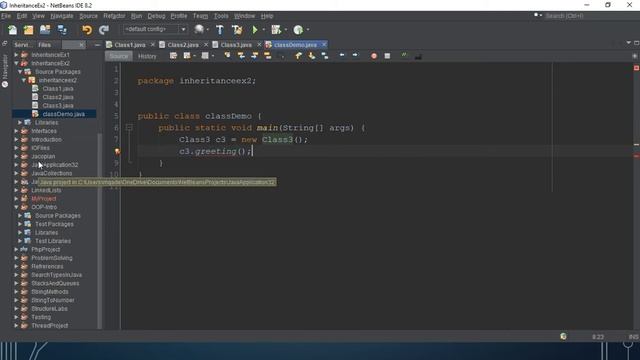640x360 pixels.
Task: Open the Team menu
Action: [x=200, y=16]
